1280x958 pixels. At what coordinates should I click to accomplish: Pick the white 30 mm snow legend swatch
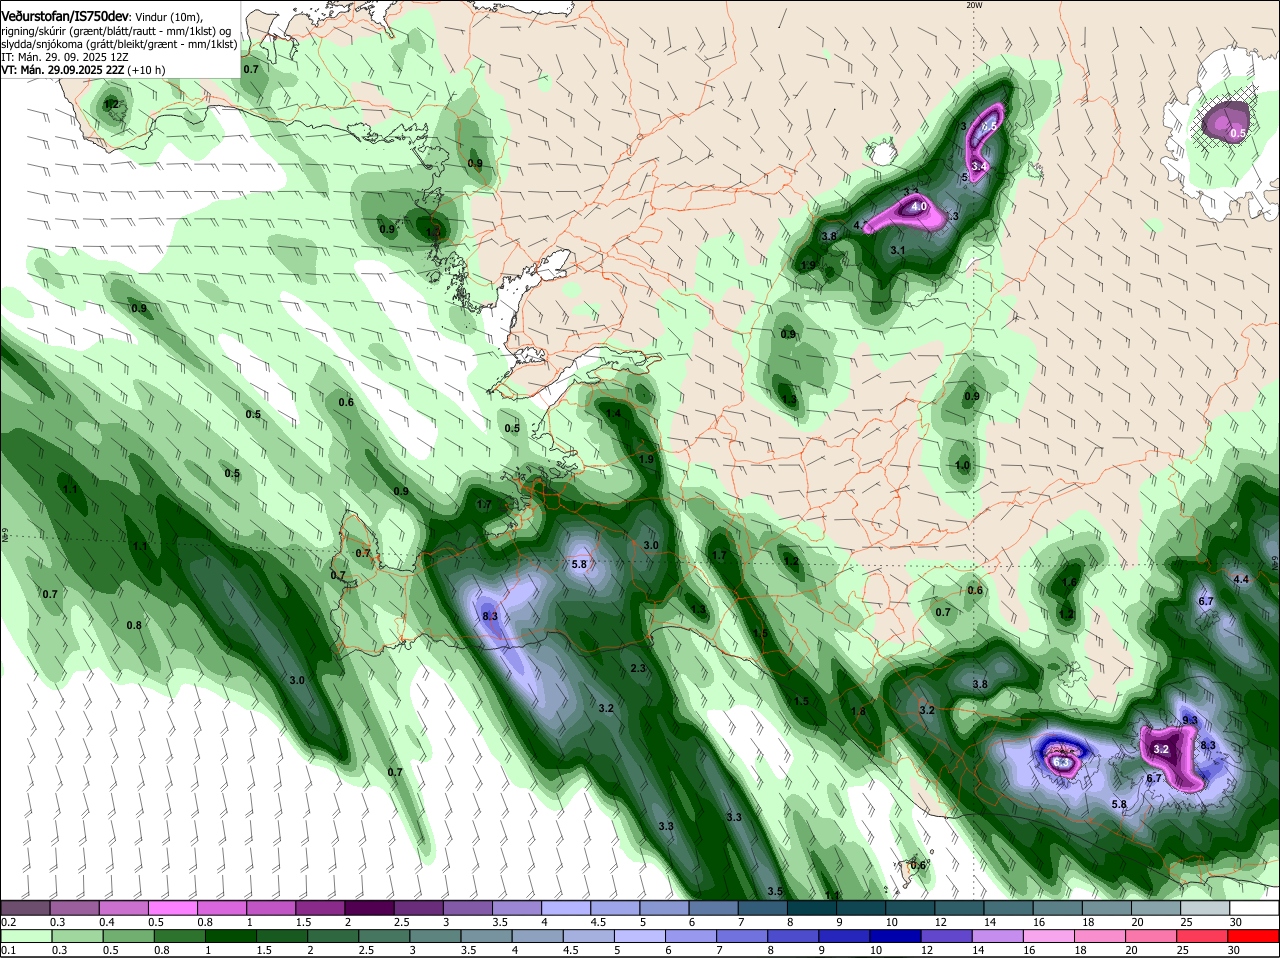pyautogui.click(x=1253, y=908)
